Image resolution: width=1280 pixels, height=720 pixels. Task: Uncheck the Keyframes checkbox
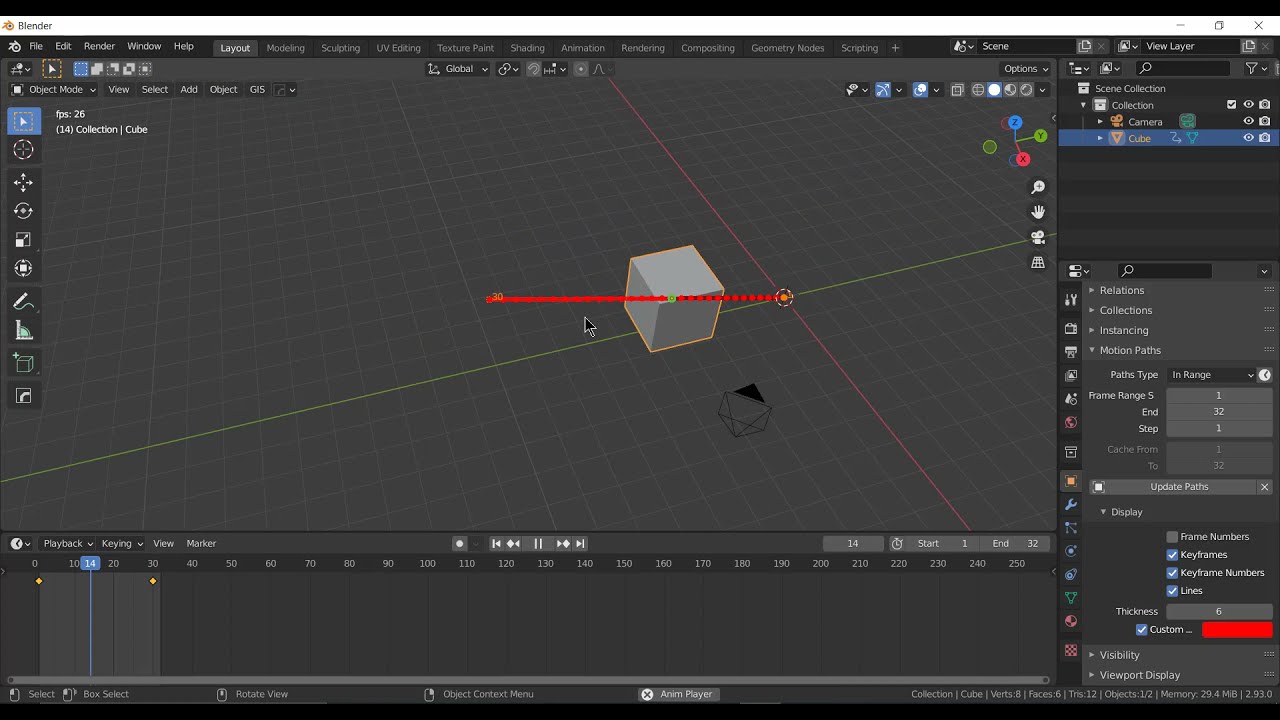pyautogui.click(x=1172, y=555)
